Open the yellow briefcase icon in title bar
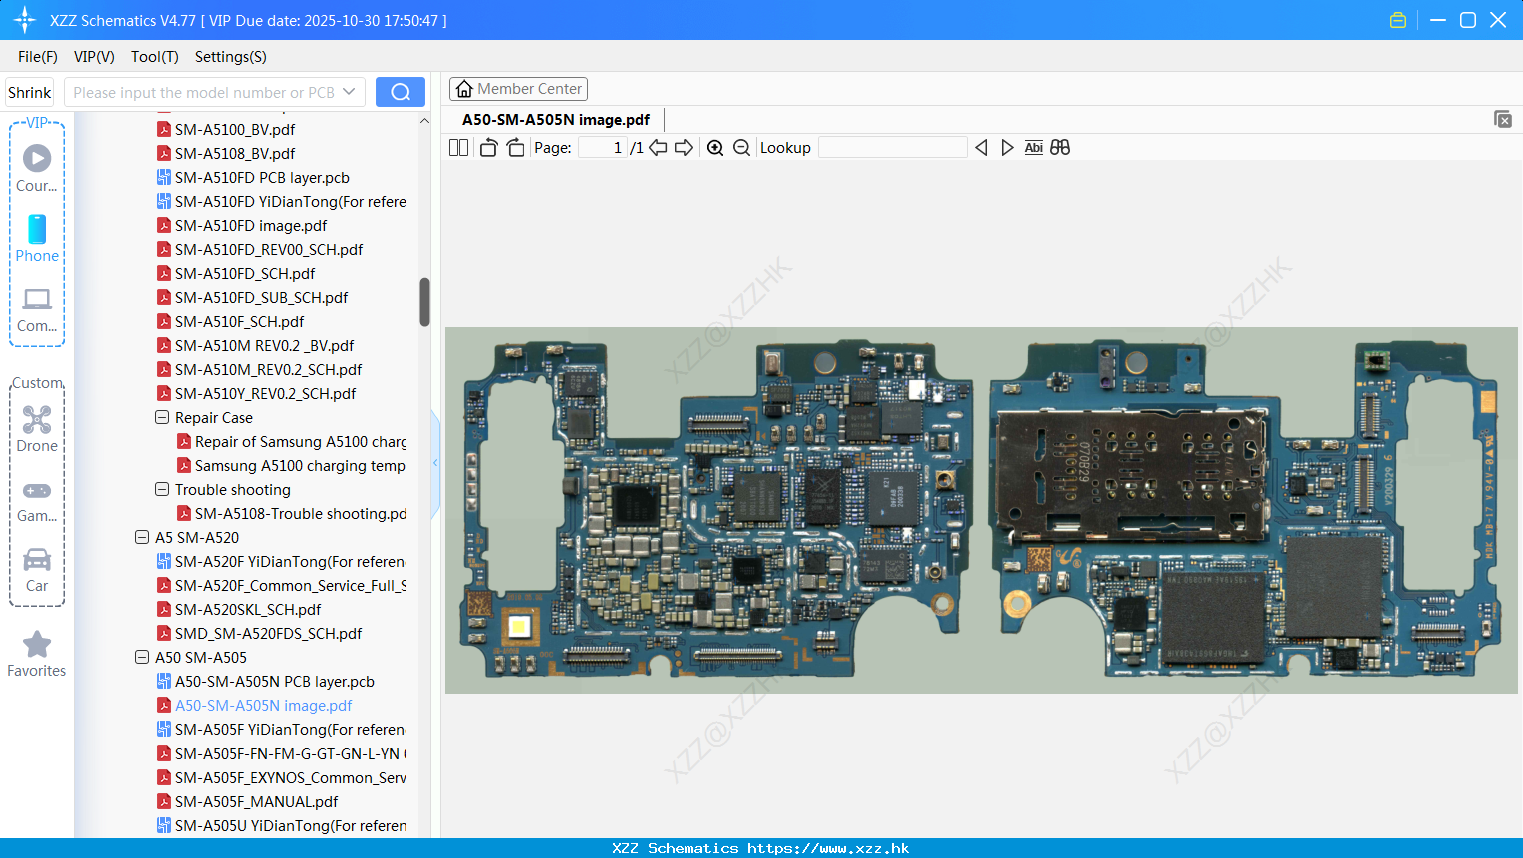 (x=1398, y=20)
